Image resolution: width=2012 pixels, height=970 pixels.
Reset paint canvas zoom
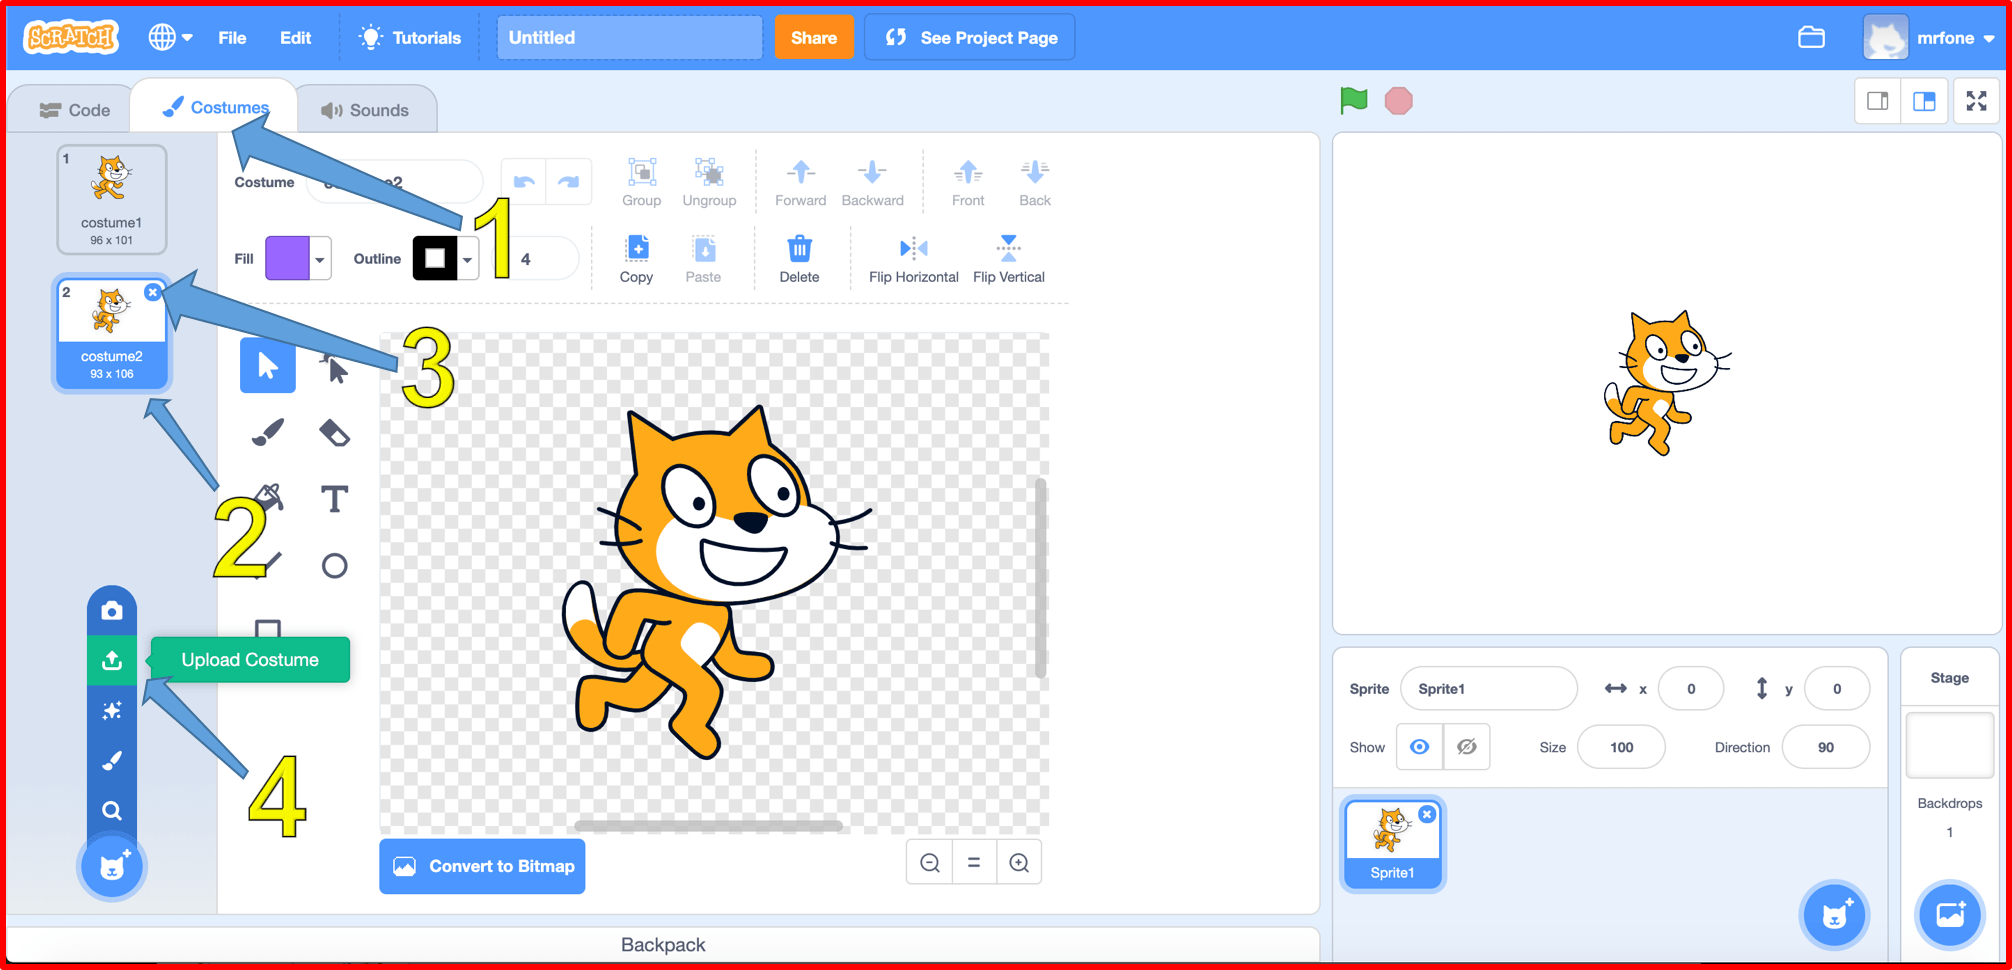(974, 863)
